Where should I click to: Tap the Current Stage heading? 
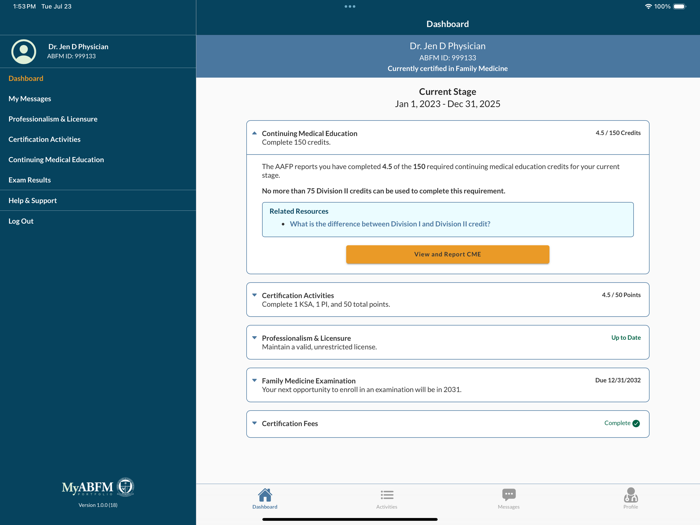(x=447, y=92)
